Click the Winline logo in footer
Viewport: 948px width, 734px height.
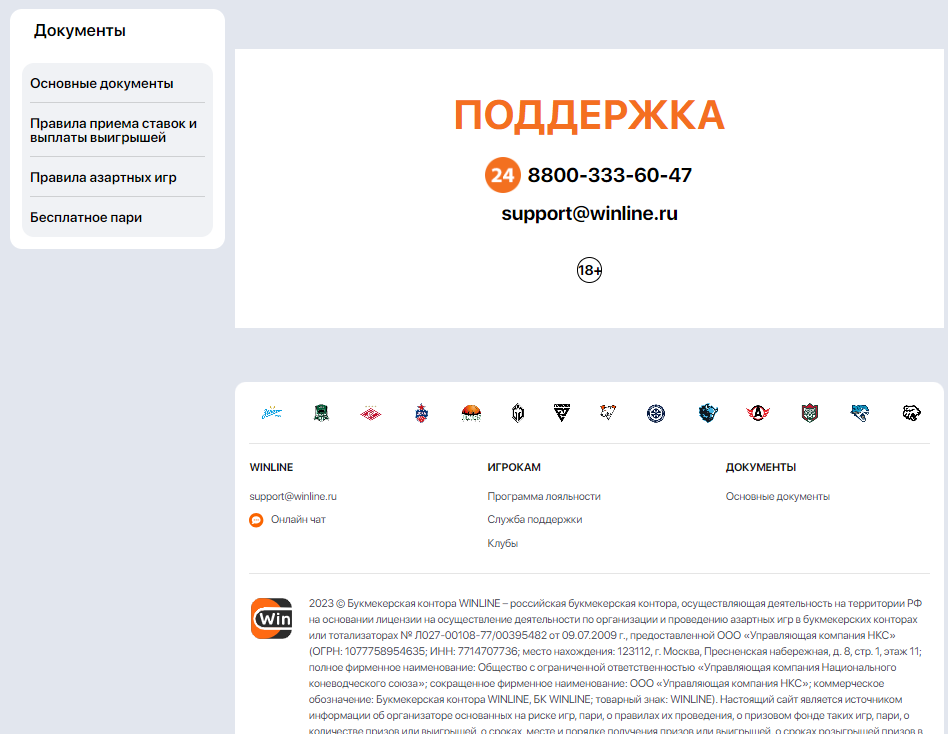(271, 619)
